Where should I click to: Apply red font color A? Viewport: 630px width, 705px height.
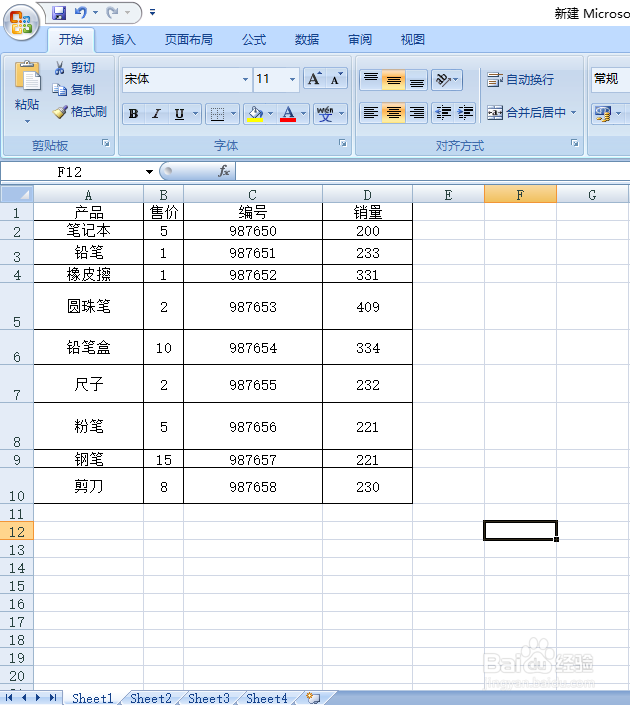[x=288, y=114]
